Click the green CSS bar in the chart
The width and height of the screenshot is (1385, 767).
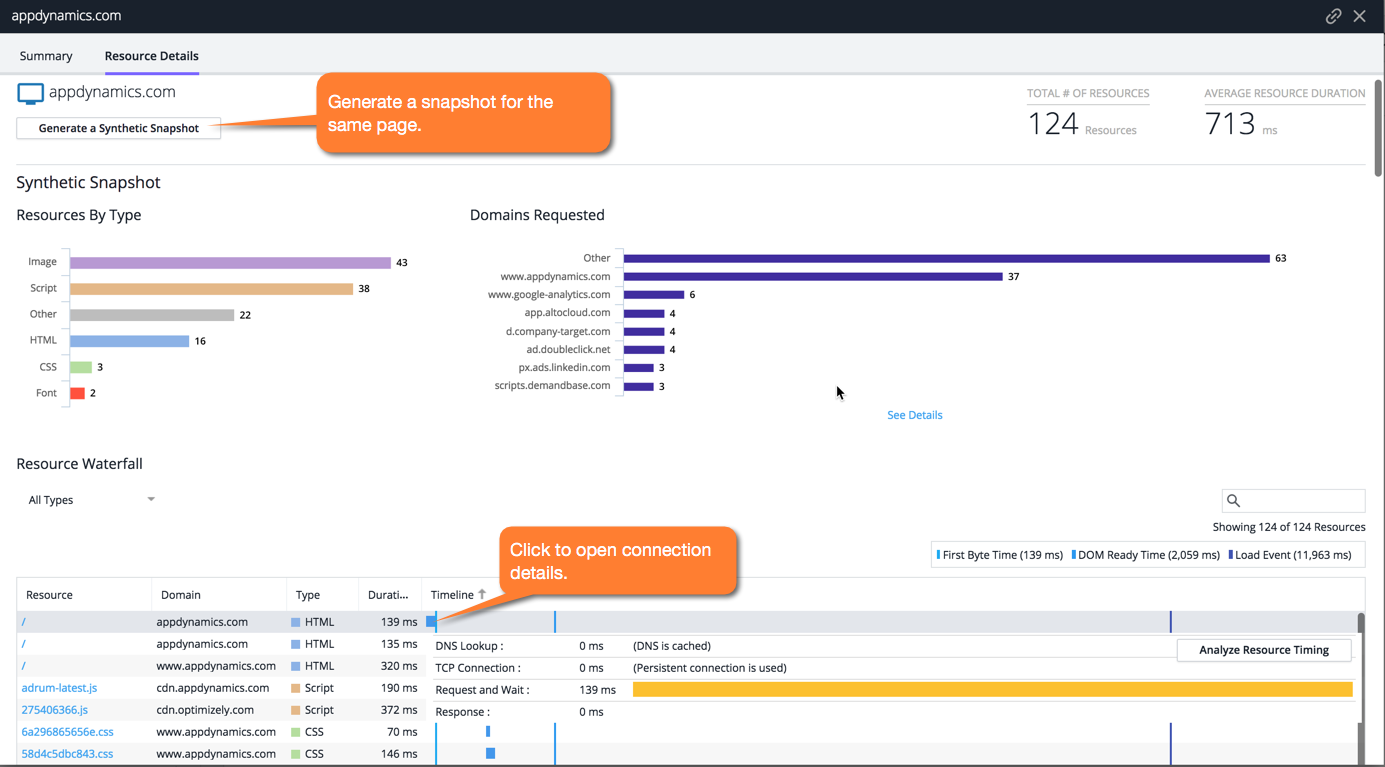(81, 367)
